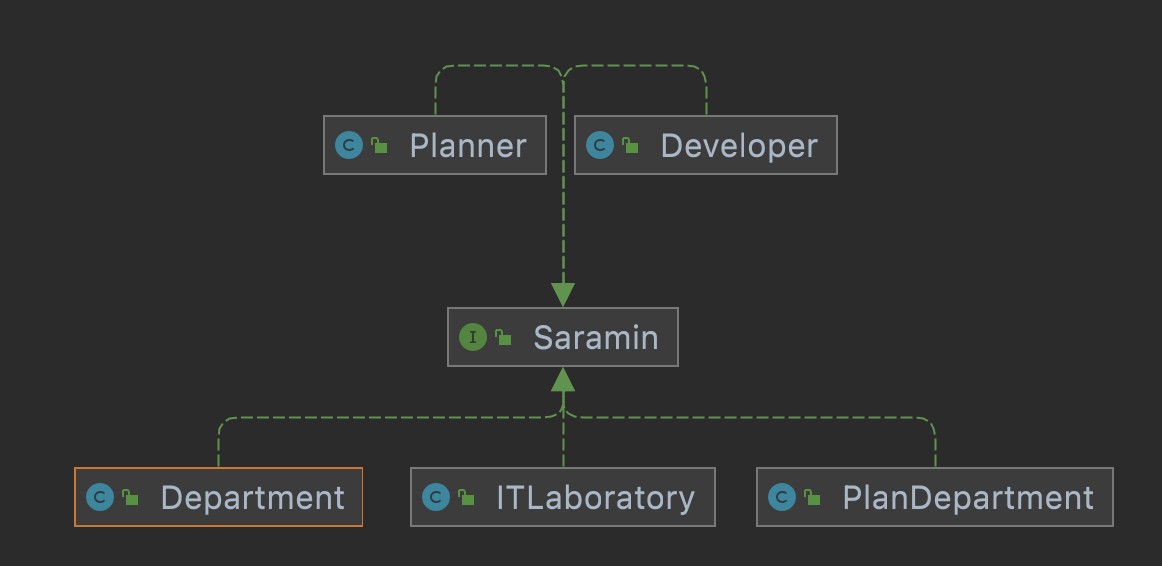Click the class icon on ITLaboratory

click(x=436, y=497)
